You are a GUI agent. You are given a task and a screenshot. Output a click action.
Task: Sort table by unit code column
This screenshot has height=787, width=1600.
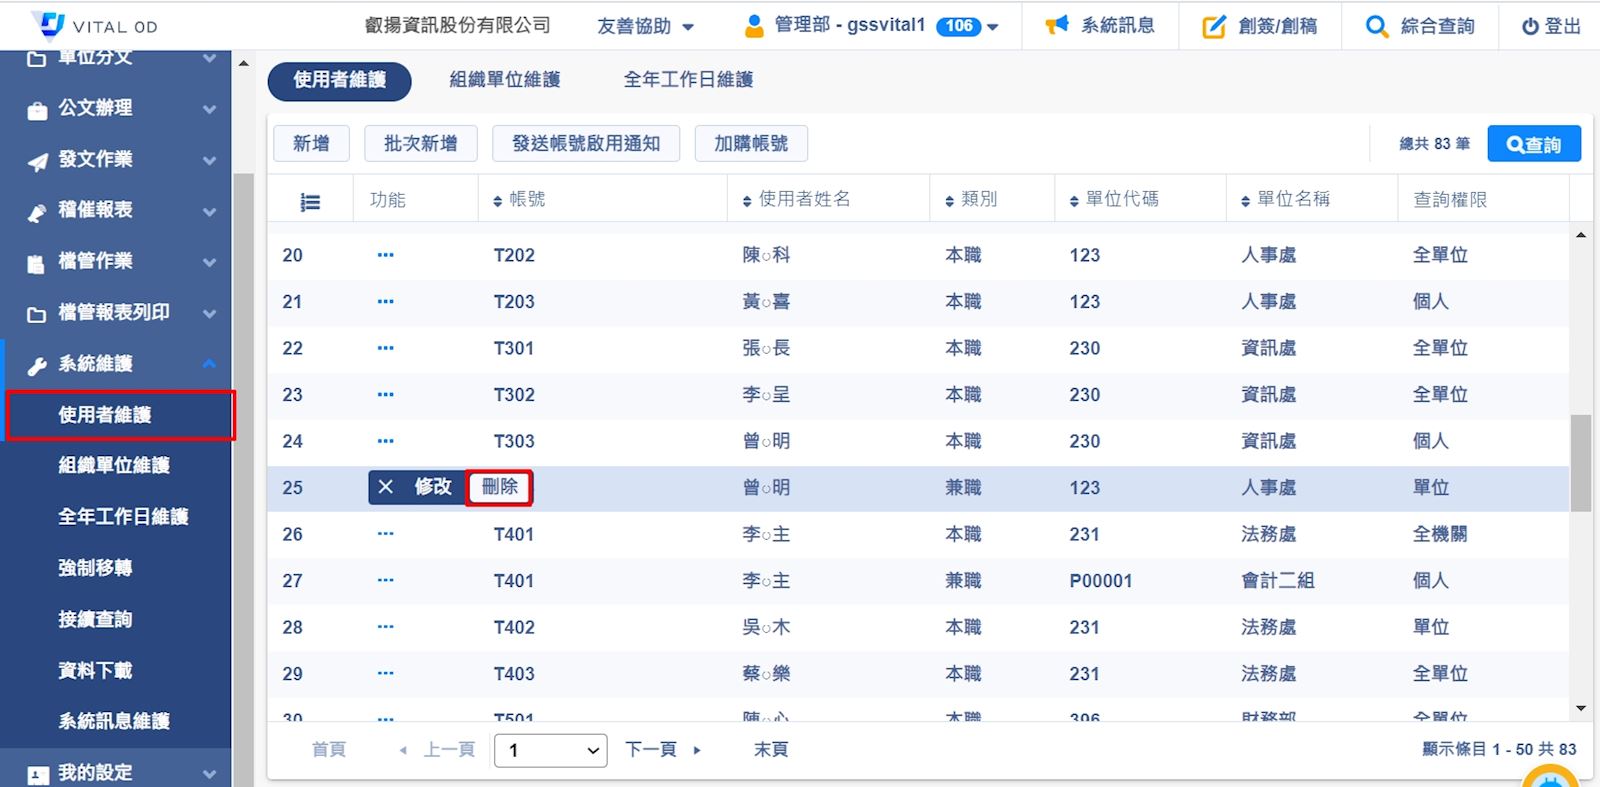coord(1114,200)
